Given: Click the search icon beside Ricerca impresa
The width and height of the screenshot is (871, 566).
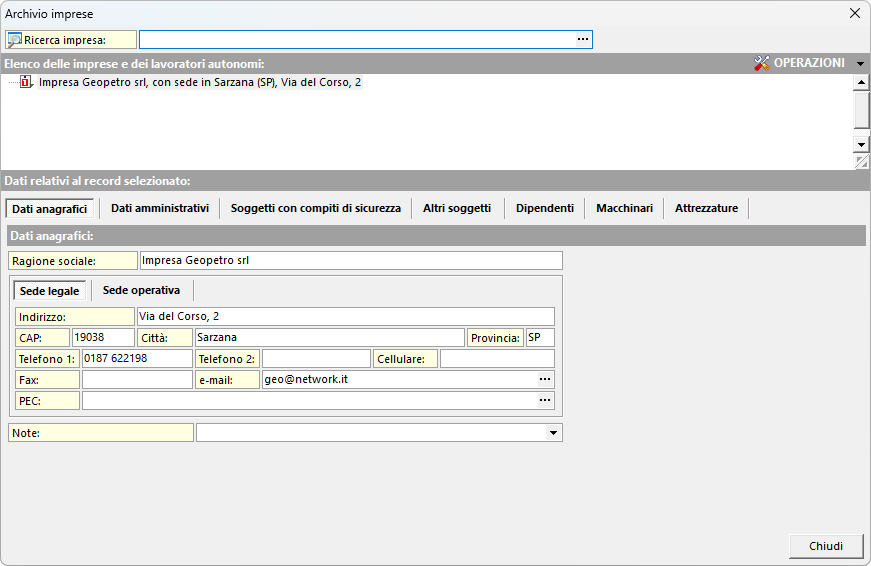Looking at the screenshot, I should pos(15,40).
